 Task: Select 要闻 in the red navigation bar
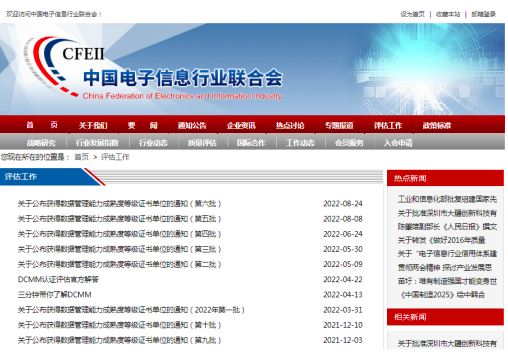click(x=142, y=125)
